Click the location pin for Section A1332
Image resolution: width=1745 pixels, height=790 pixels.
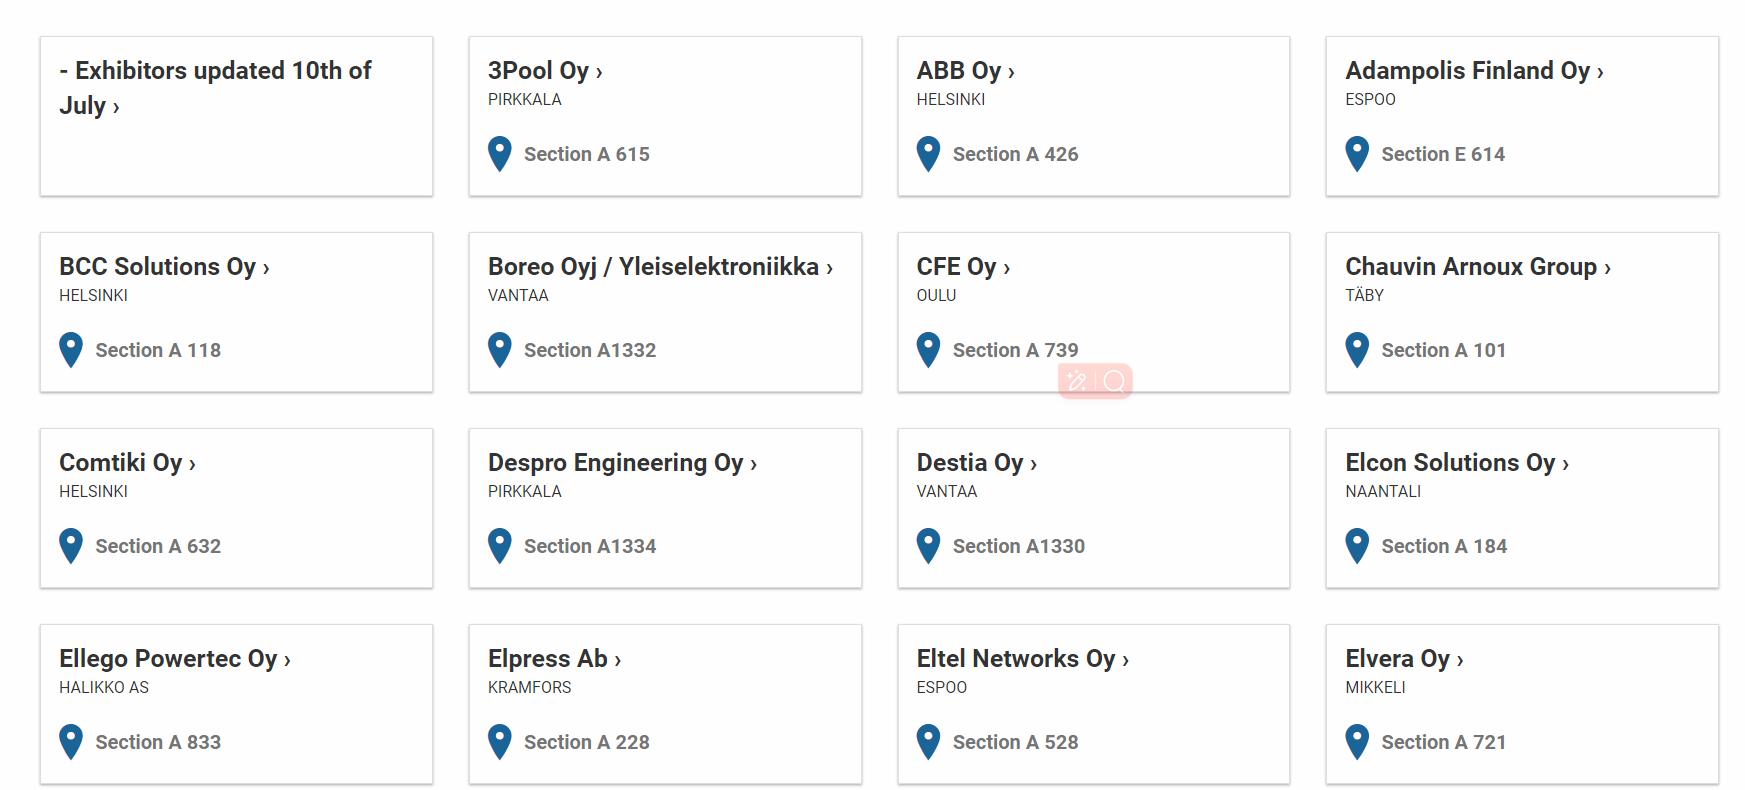click(x=499, y=350)
